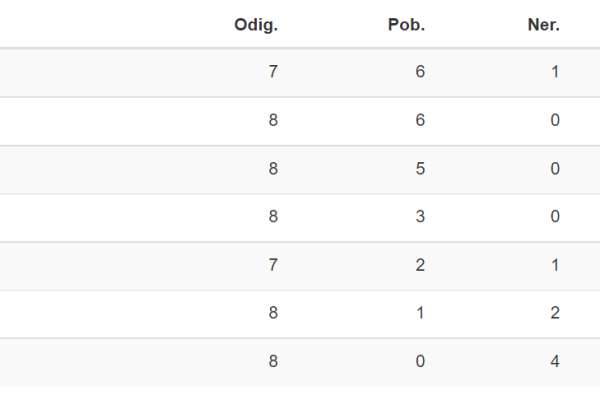Viewport: 600px width, 400px height.
Task: Select the Pob. cell showing 0
Action: [x=420, y=361]
